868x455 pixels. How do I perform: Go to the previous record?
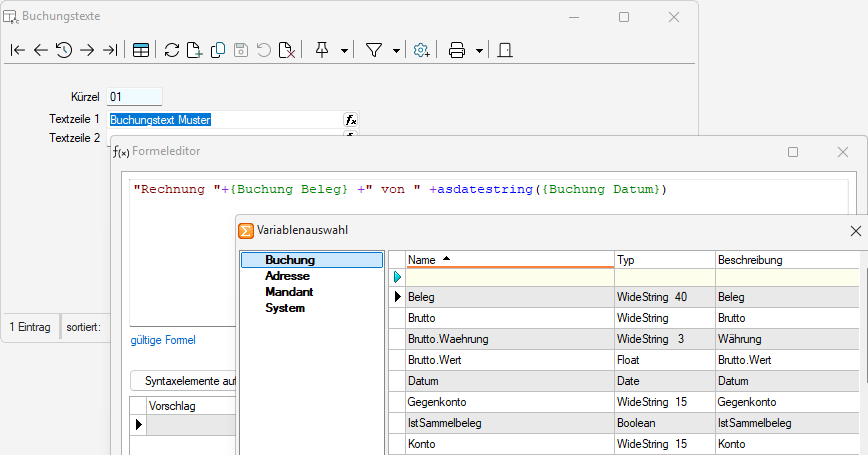point(41,50)
